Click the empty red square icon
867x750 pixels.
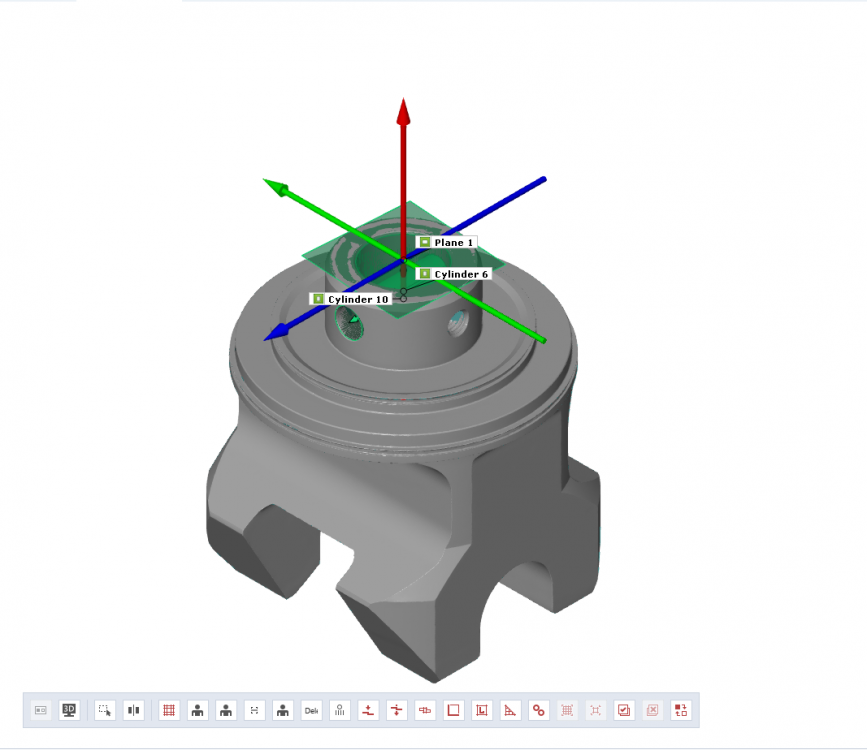[453, 710]
